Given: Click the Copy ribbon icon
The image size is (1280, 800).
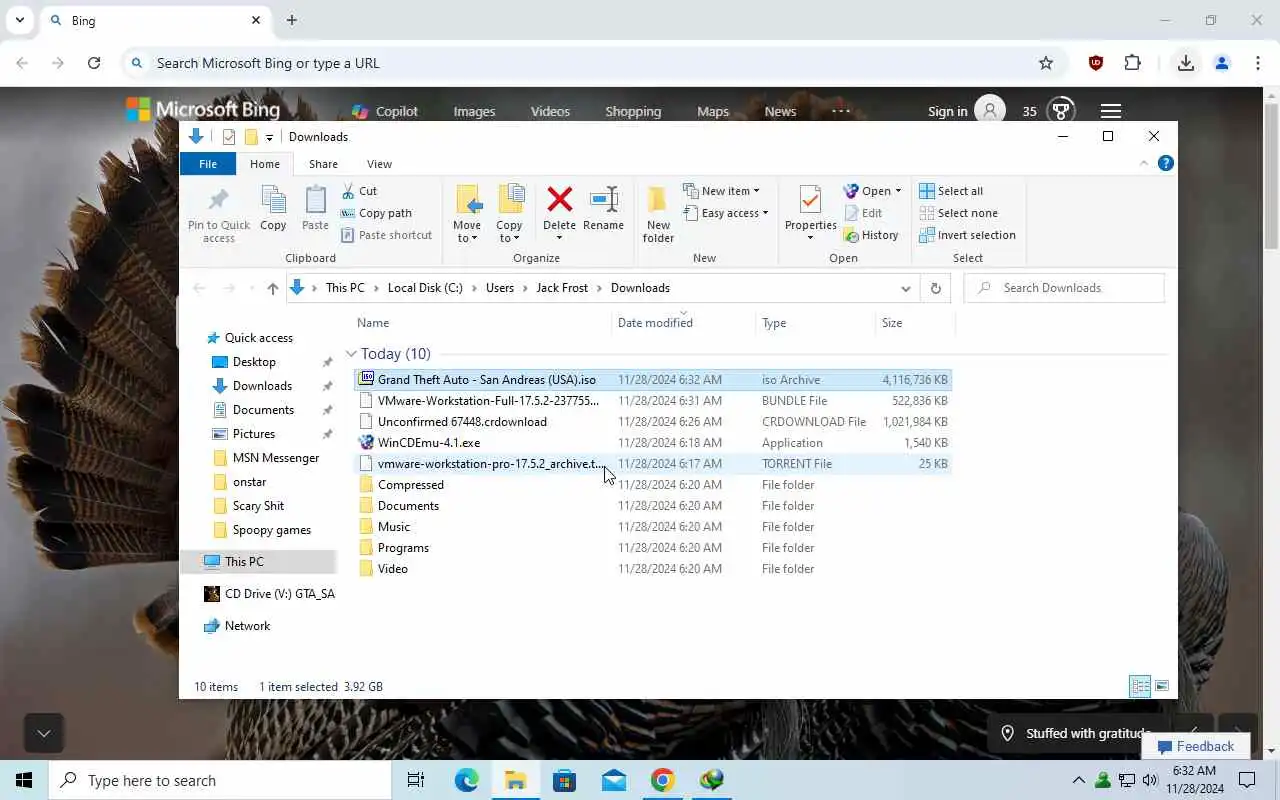Looking at the screenshot, I should [273, 209].
